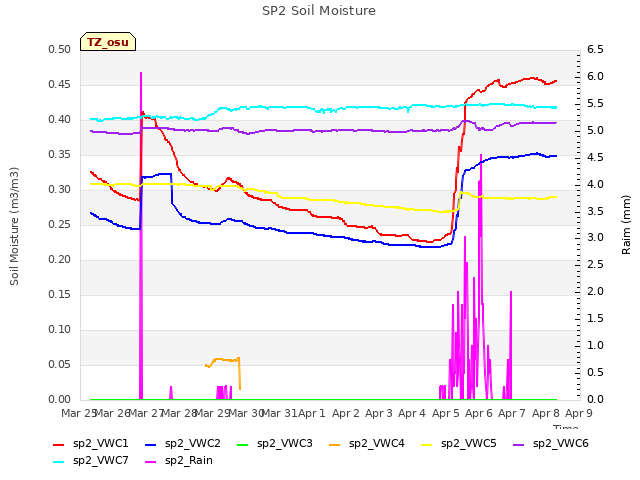Select the sp2_VWC2 legend entry

[183, 444]
